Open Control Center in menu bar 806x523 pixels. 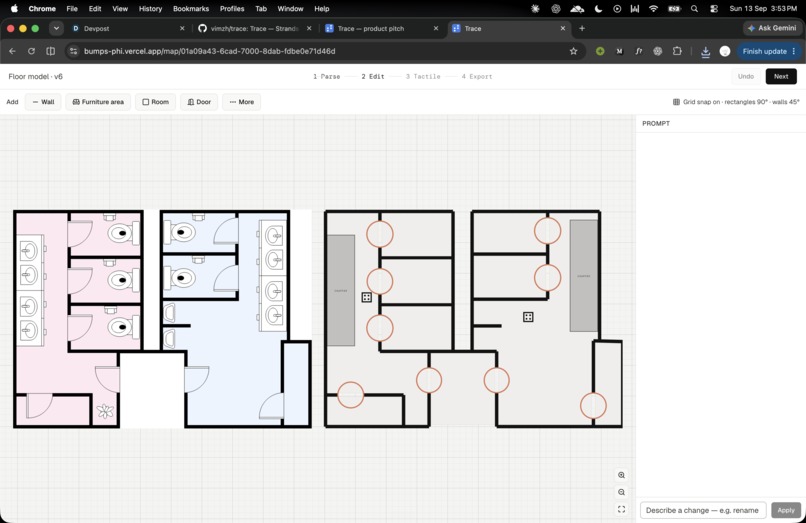(x=713, y=9)
